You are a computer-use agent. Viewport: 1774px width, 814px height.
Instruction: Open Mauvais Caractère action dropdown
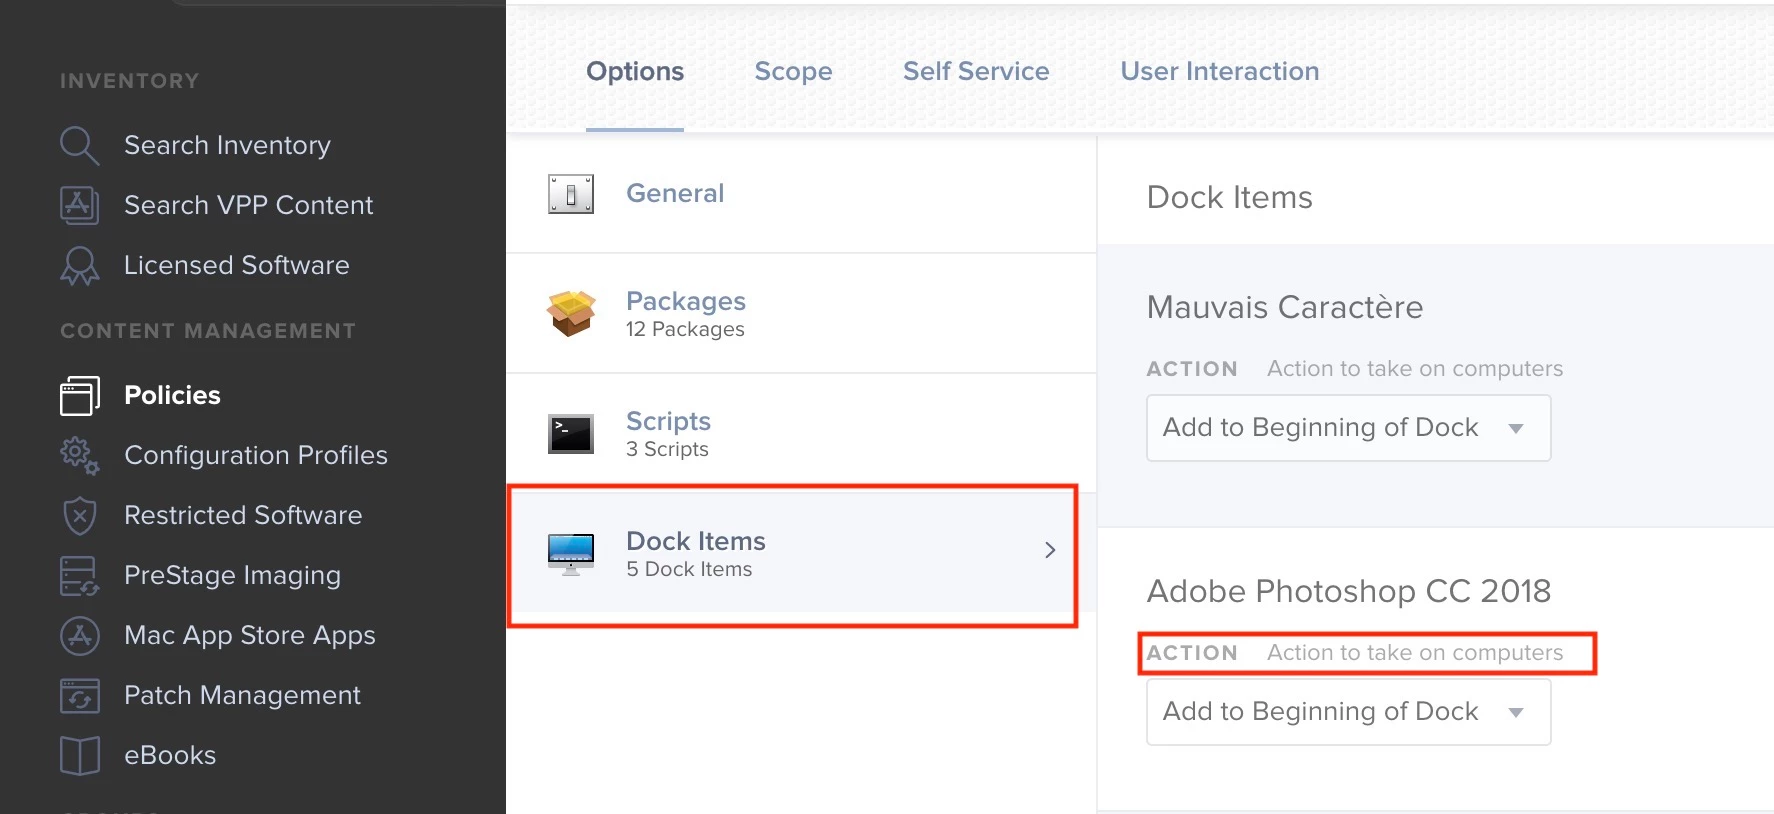(x=1348, y=428)
